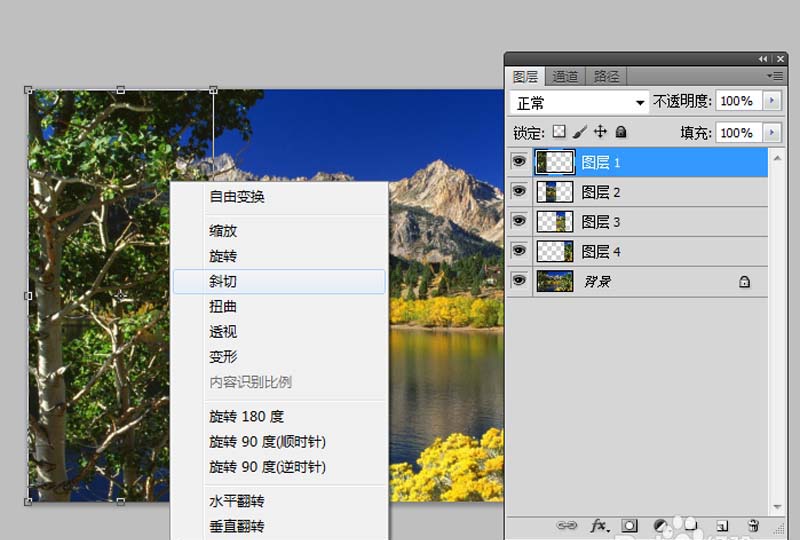Hide 图层 3 using its eye icon
Viewport: 800px width, 540px height.
coord(519,221)
